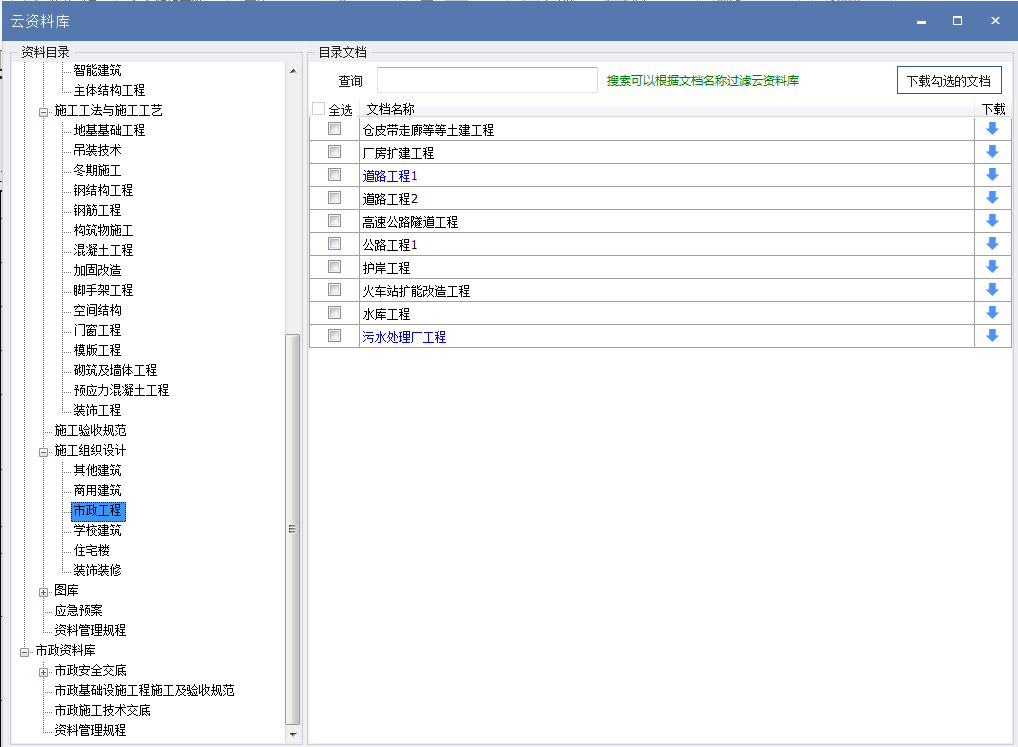Click the 下载勾选的文档 button
This screenshot has height=747, width=1018.
(x=948, y=80)
